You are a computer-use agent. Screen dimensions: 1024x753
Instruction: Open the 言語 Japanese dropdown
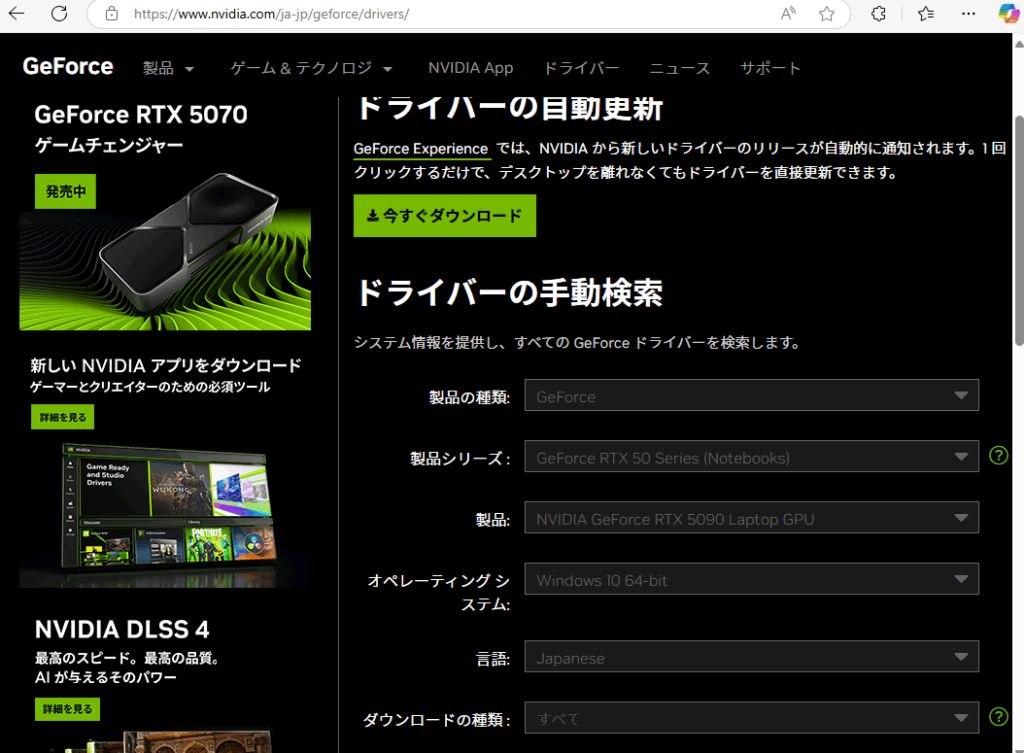point(751,657)
